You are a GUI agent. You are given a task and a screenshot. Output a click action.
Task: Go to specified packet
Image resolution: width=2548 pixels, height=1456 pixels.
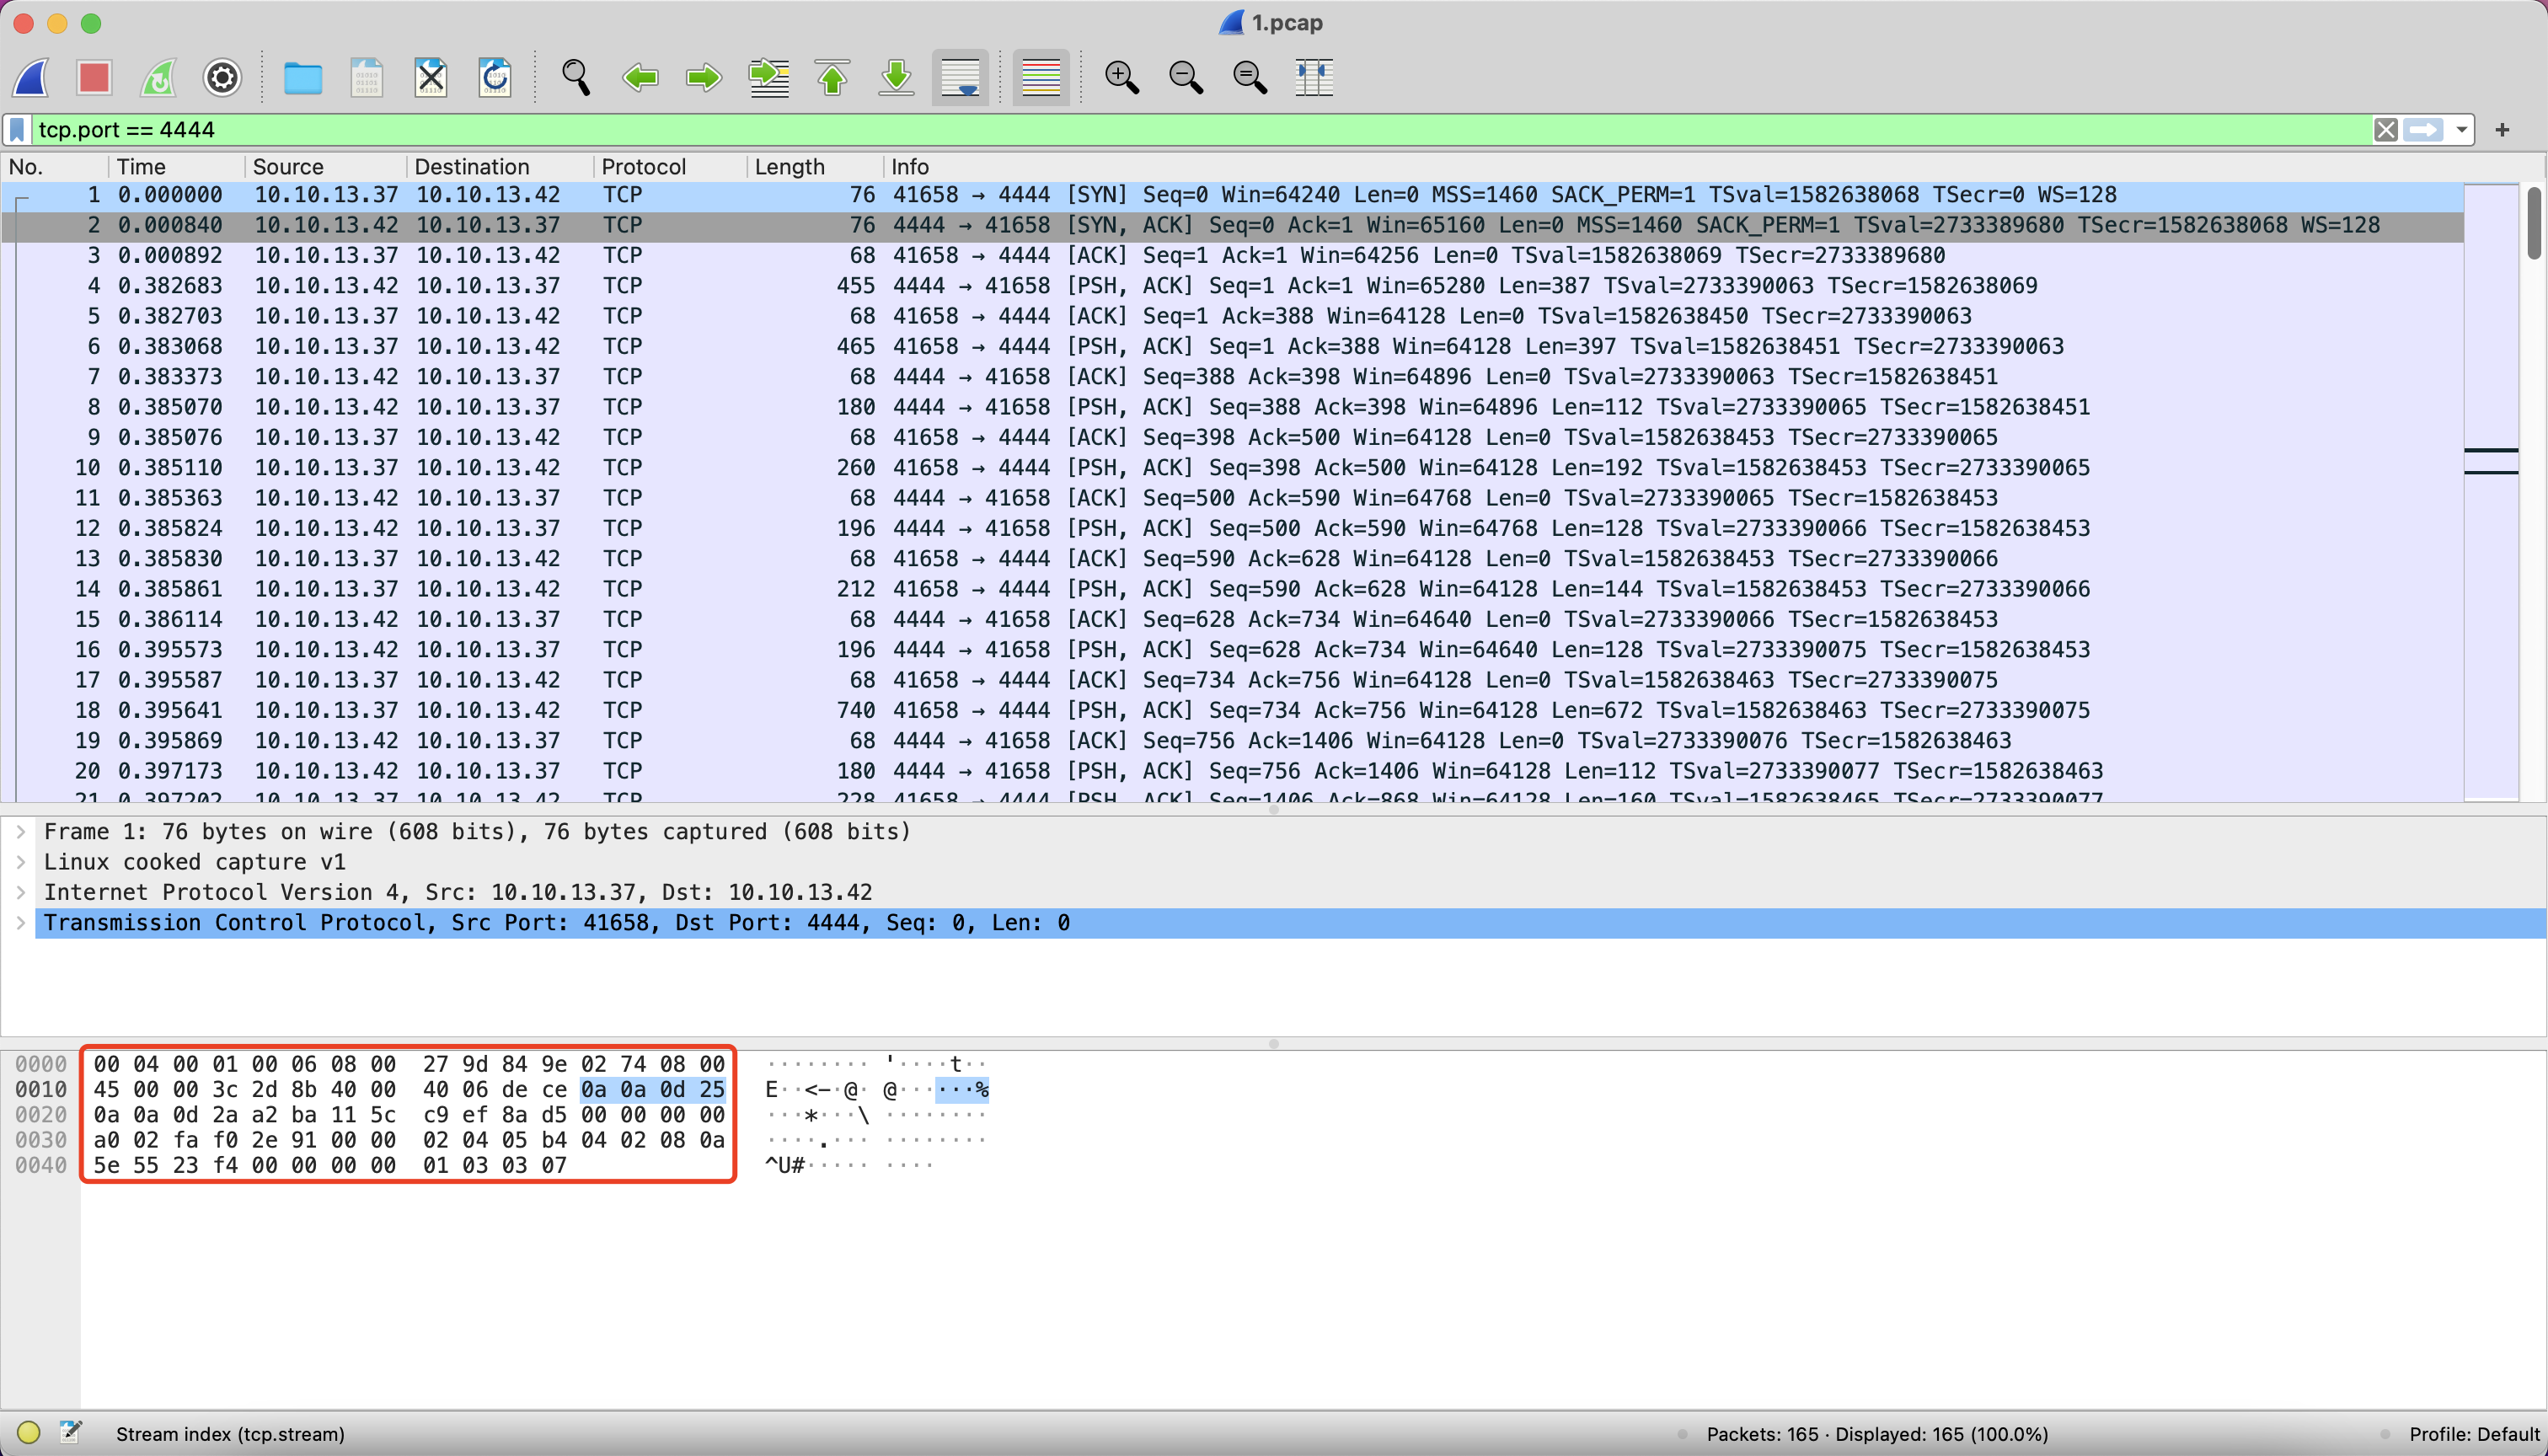pyautogui.click(x=768, y=77)
